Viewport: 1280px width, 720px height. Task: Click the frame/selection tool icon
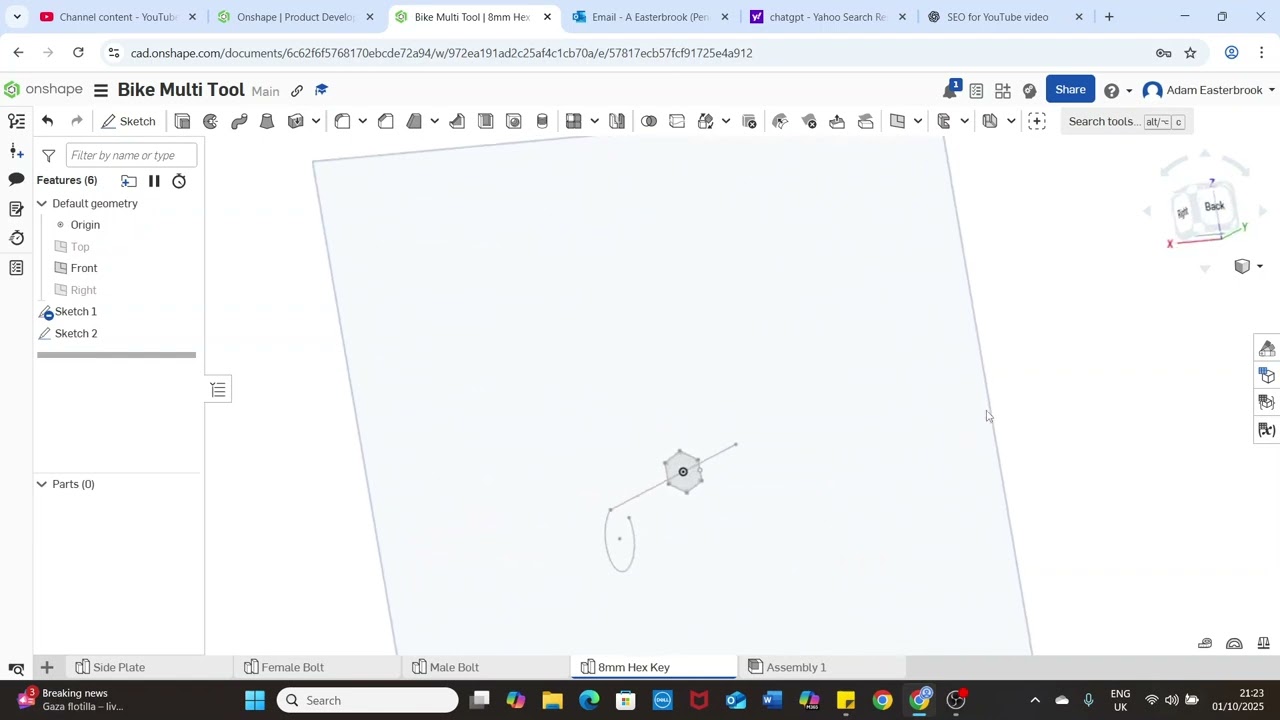pyautogui.click(x=1037, y=121)
